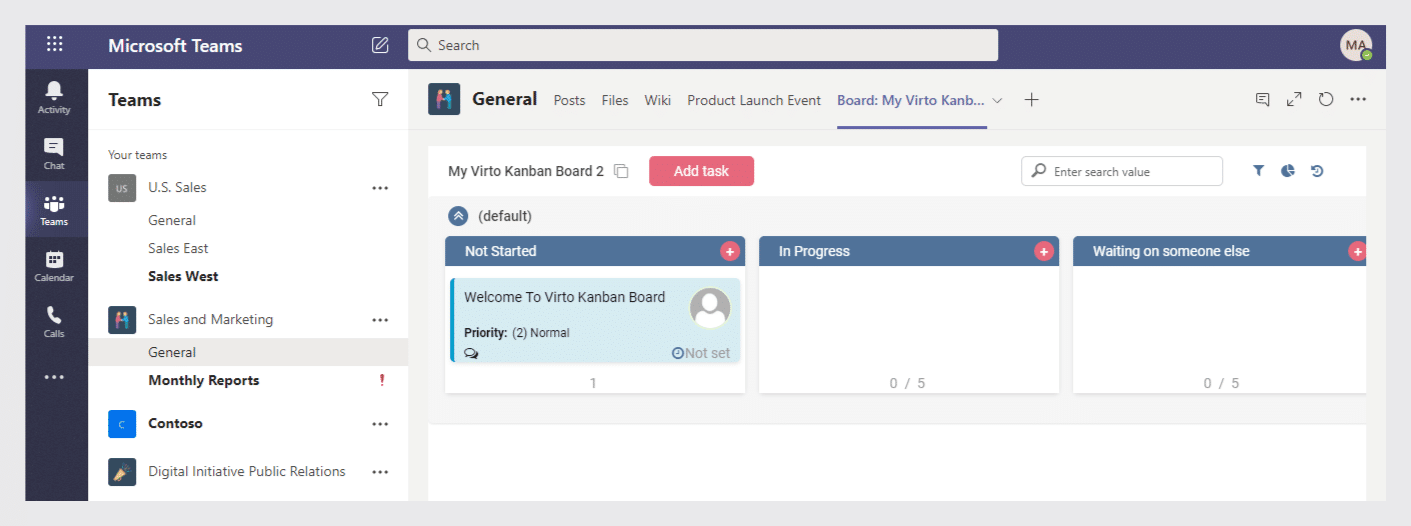Screen dimensions: 1411x526
Task: Click the Add task button
Action: pyautogui.click(x=701, y=171)
